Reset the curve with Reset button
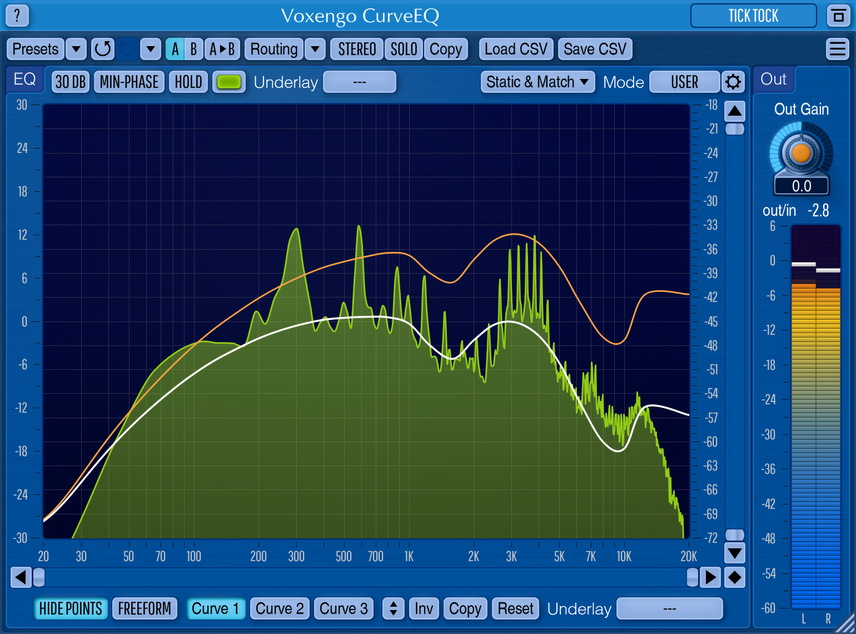 click(515, 608)
